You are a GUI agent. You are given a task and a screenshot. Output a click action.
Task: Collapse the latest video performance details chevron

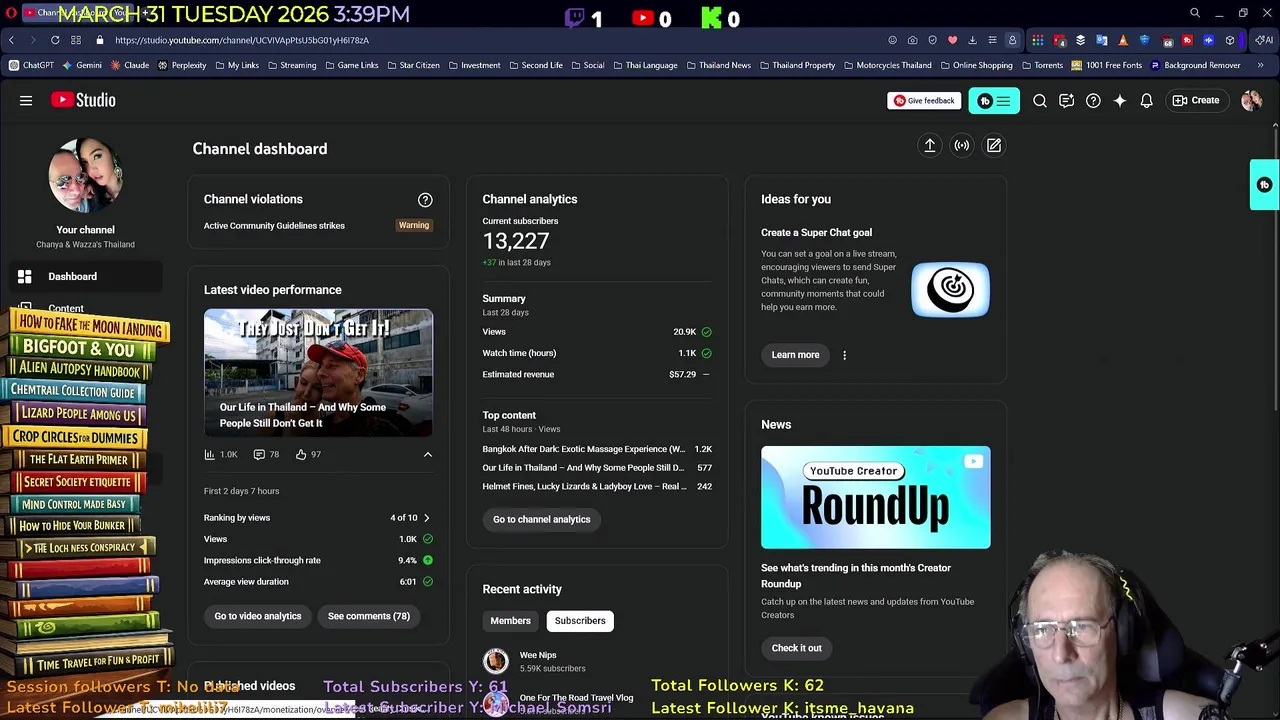pyautogui.click(x=427, y=455)
